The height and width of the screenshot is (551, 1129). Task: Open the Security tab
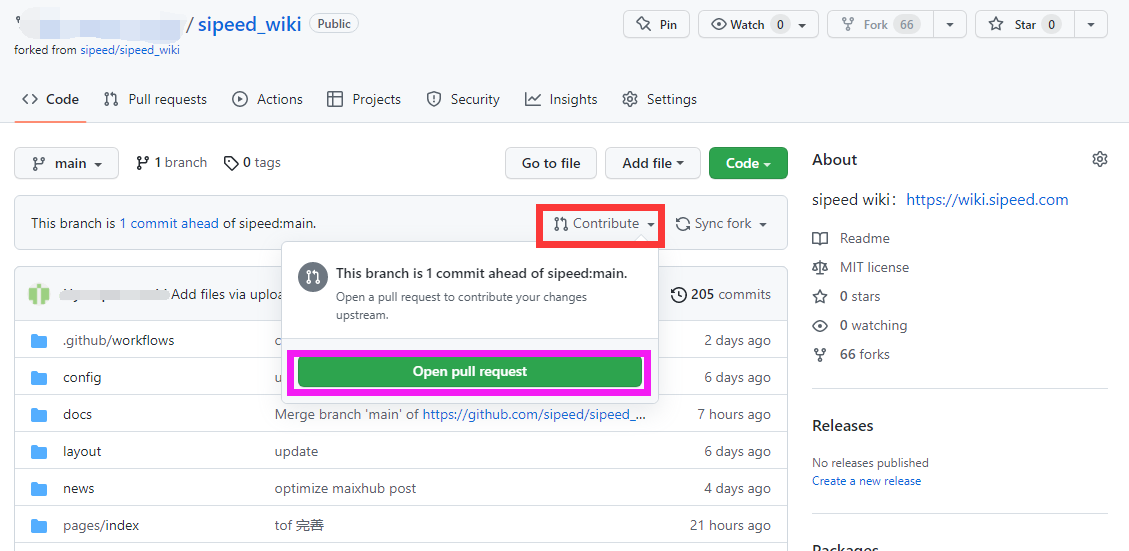click(x=463, y=99)
